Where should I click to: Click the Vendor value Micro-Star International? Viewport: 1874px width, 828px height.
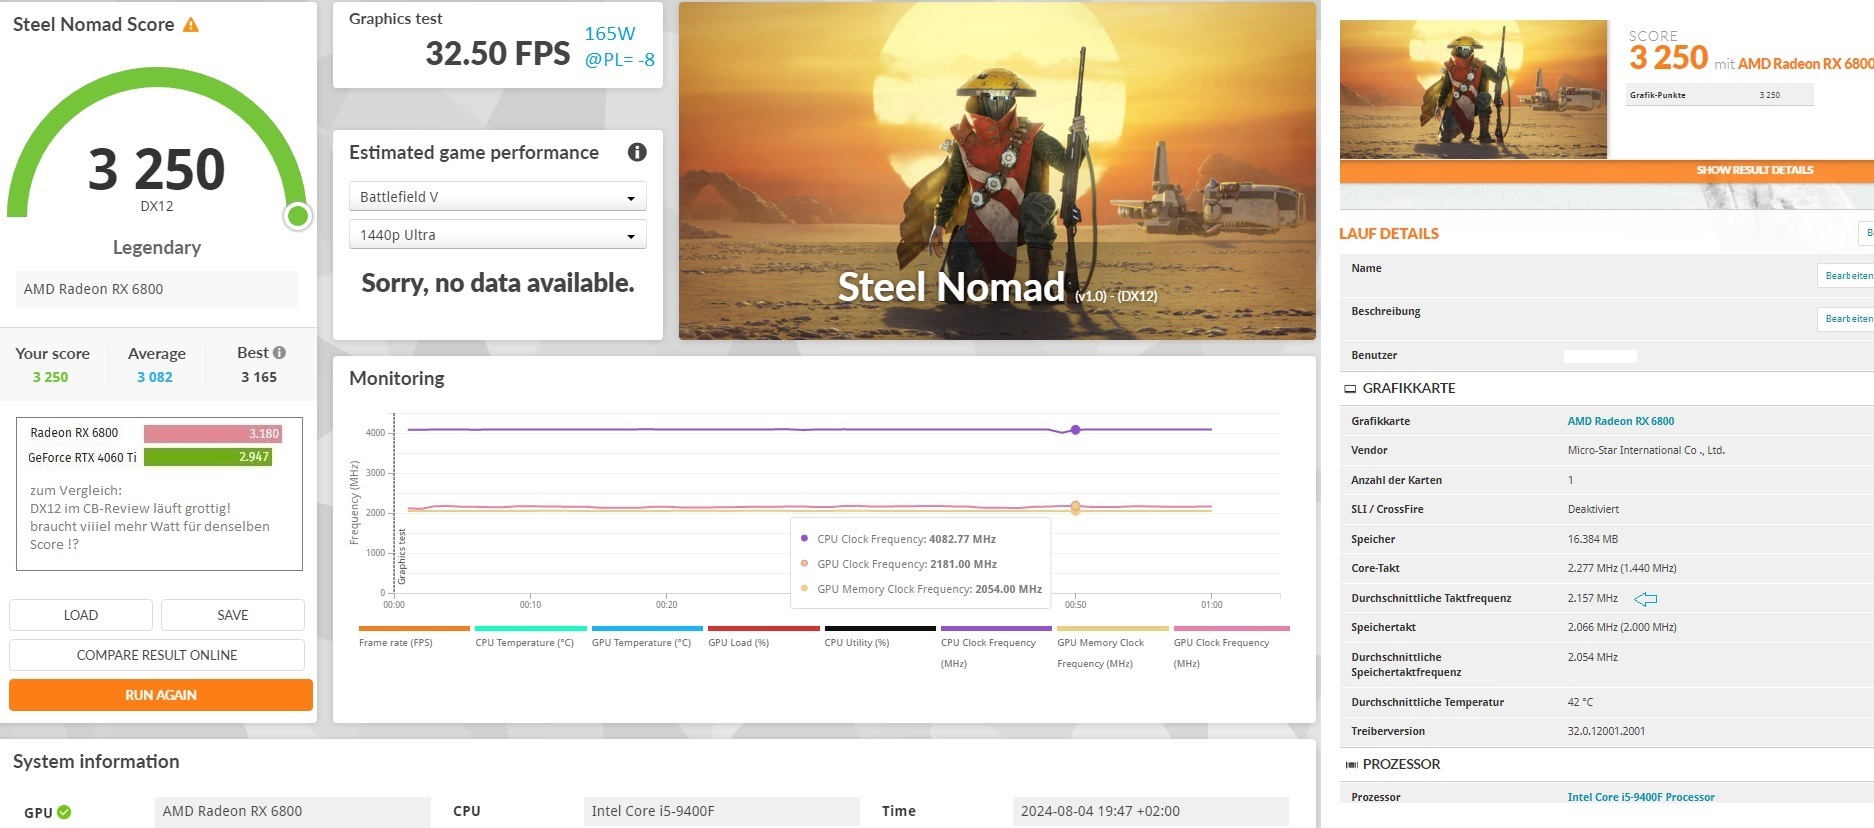pyautogui.click(x=1646, y=450)
